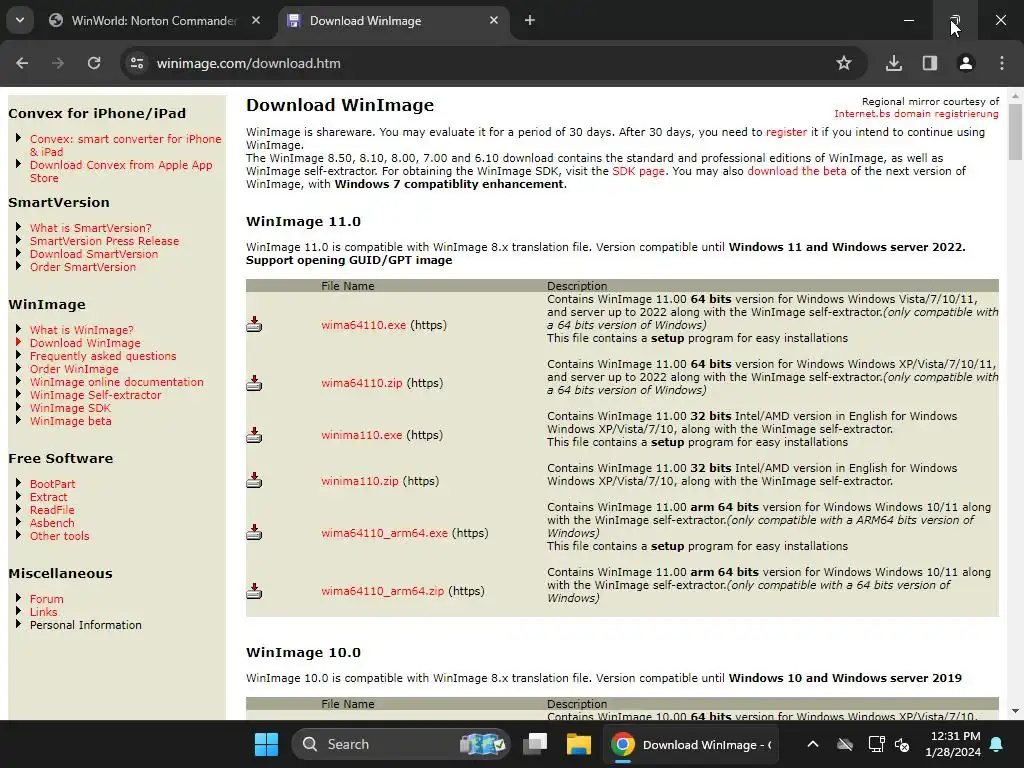Screen dimensions: 1024x768
Task: Open Chrome's three-dot menu
Action: click(1002, 63)
